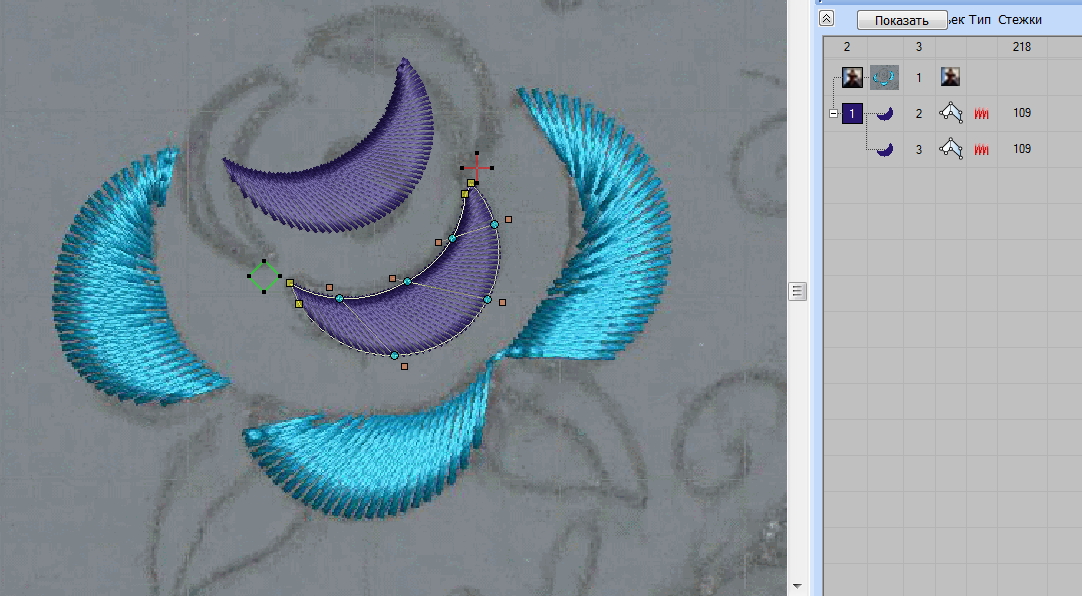
Task: Click the stitch count 218 total cell
Action: (x=1021, y=46)
